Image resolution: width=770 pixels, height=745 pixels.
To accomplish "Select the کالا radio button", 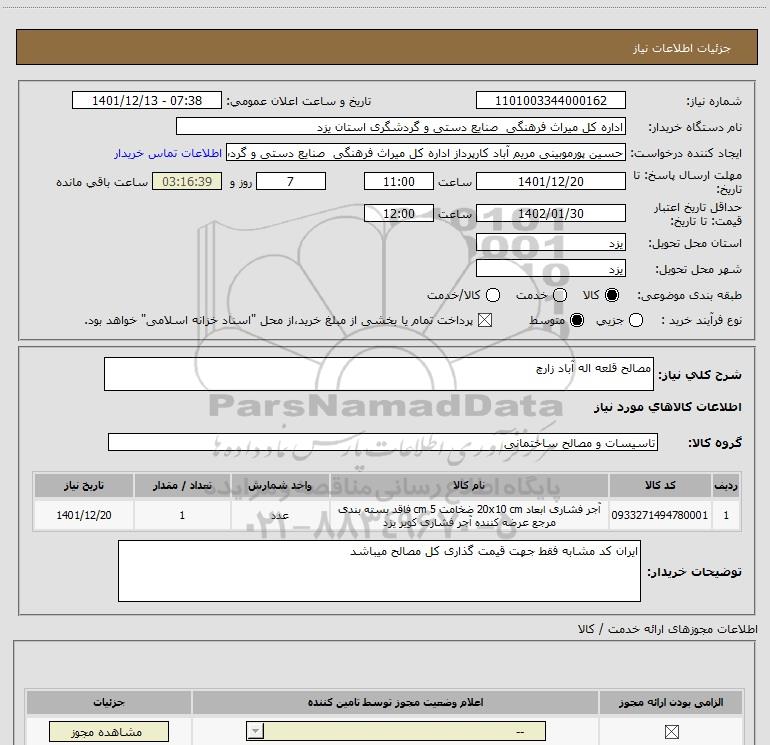I will coord(612,295).
